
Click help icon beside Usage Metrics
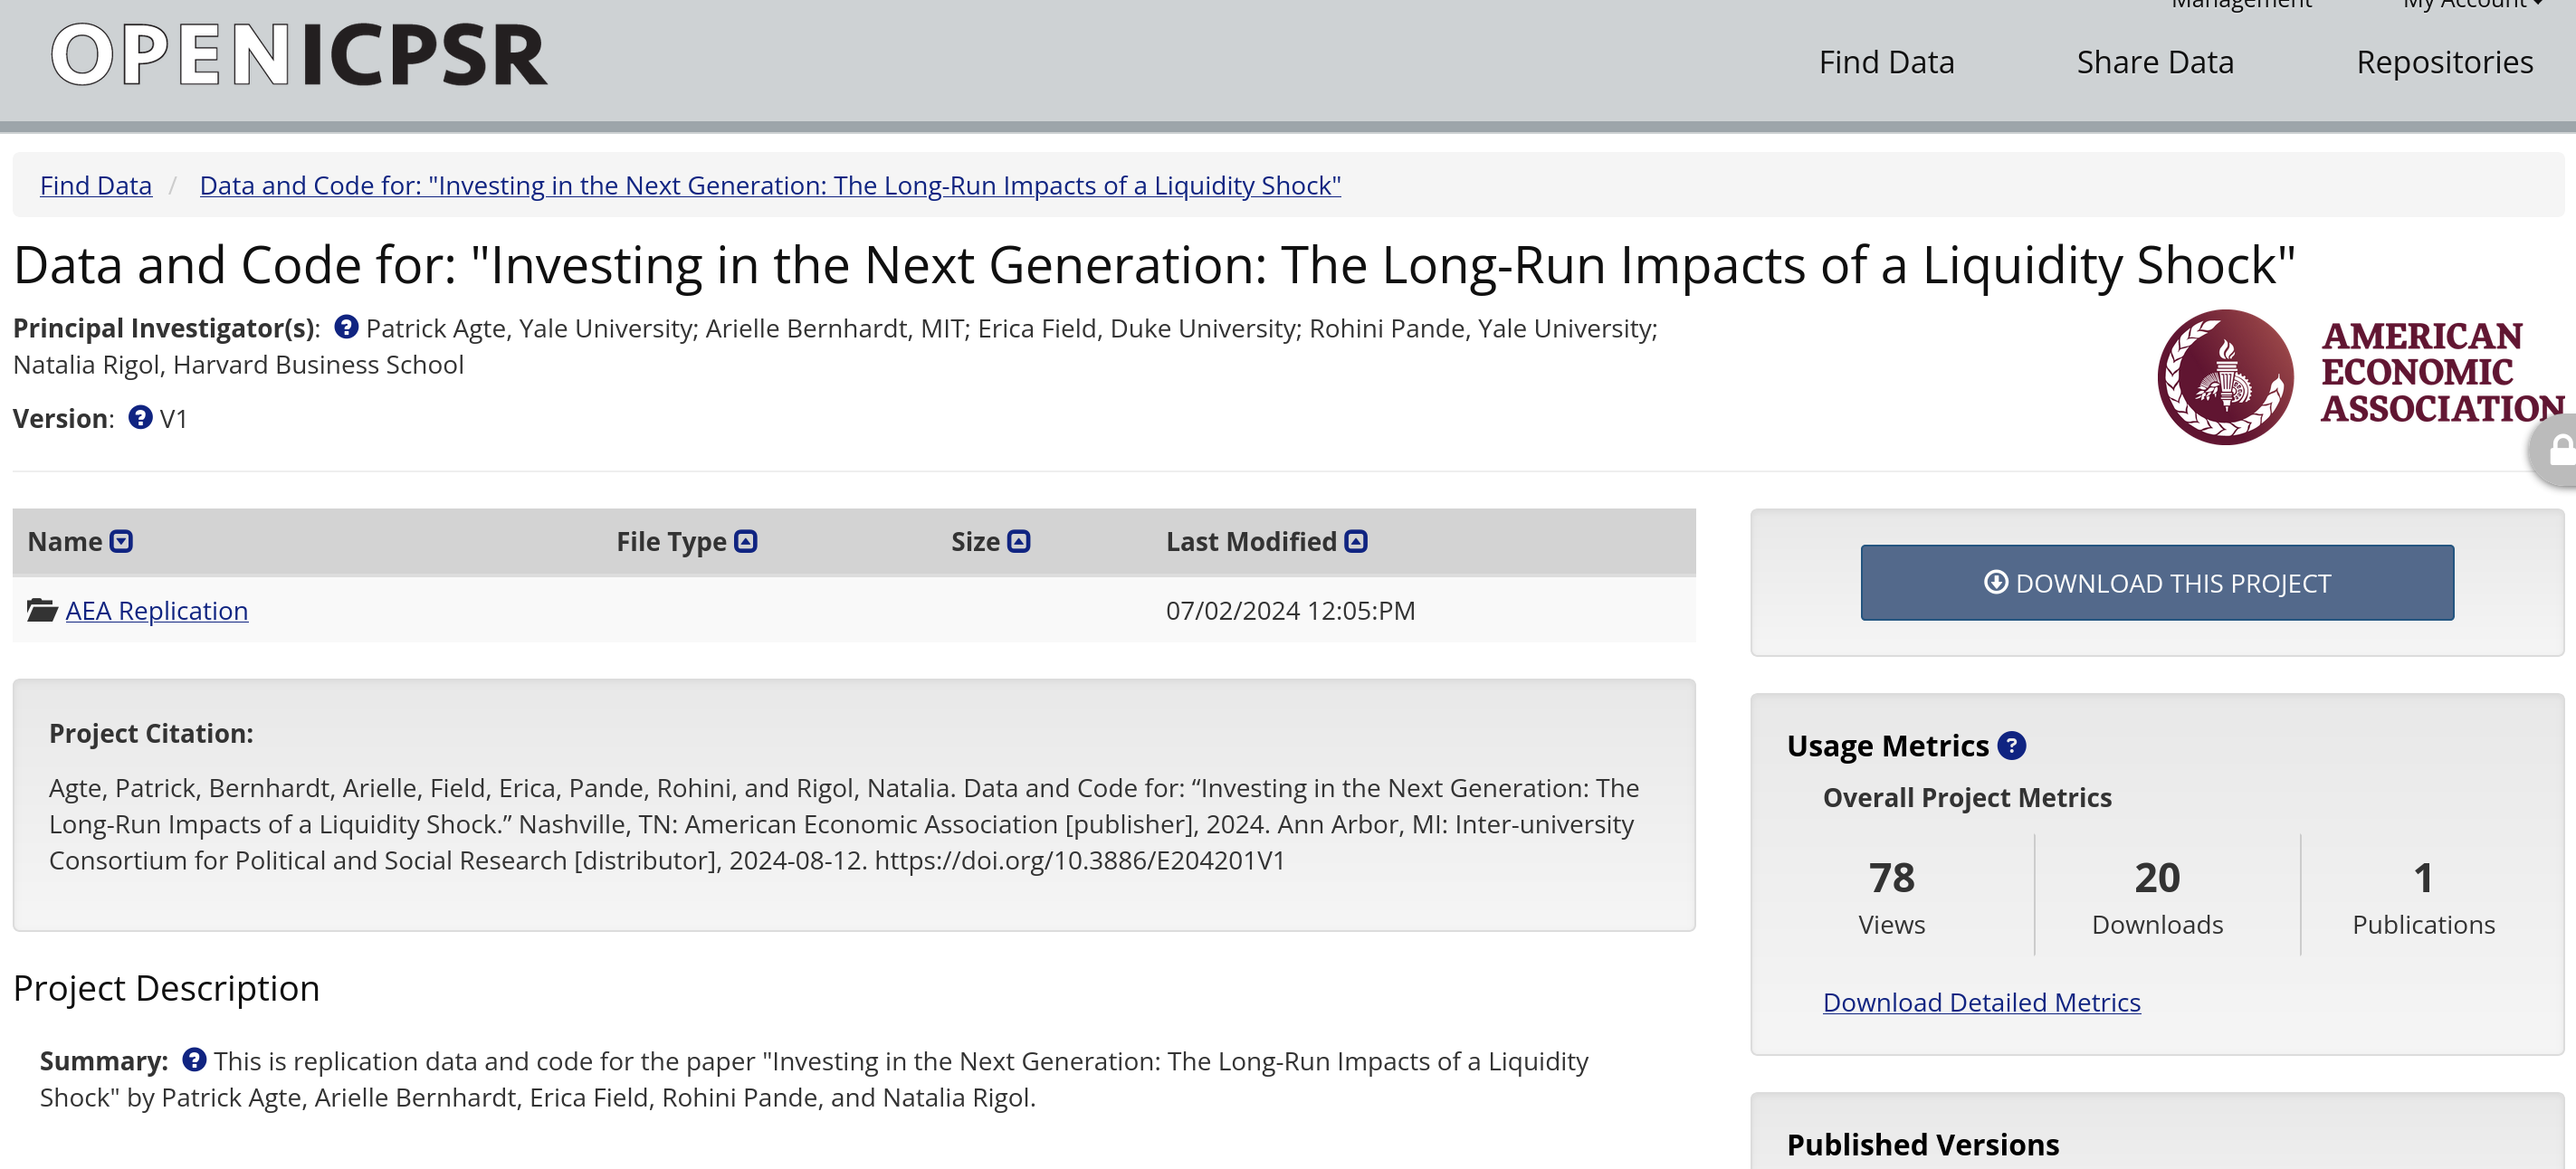pos(2011,745)
